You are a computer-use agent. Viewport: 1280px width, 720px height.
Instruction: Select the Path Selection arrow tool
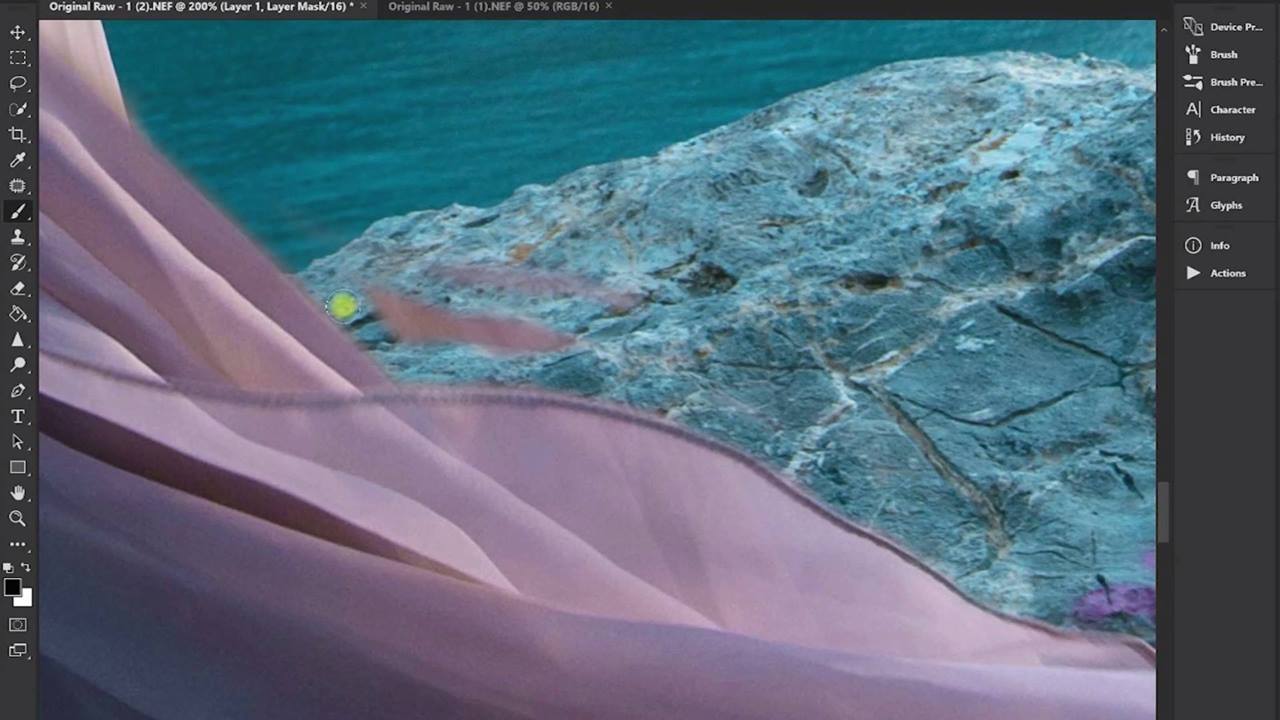18,442
